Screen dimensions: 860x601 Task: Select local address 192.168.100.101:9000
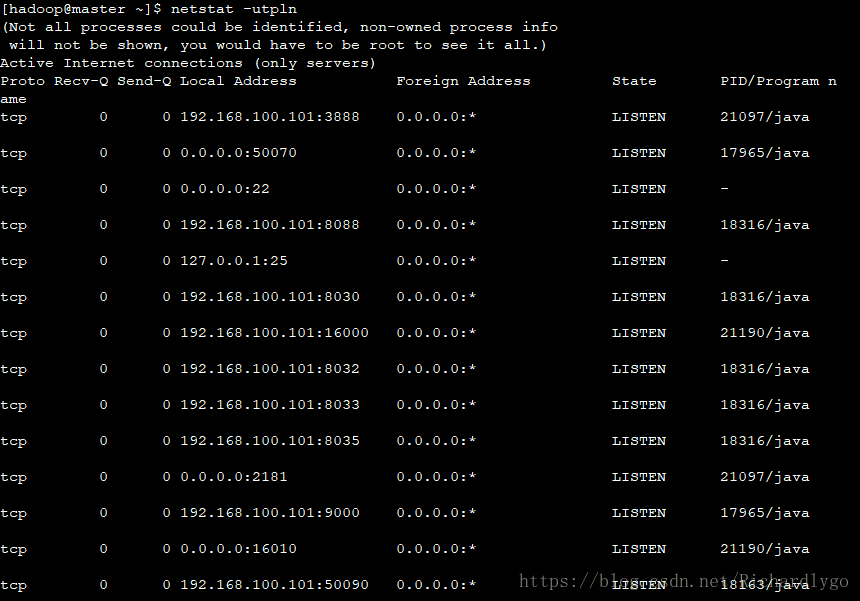(270, 513)
